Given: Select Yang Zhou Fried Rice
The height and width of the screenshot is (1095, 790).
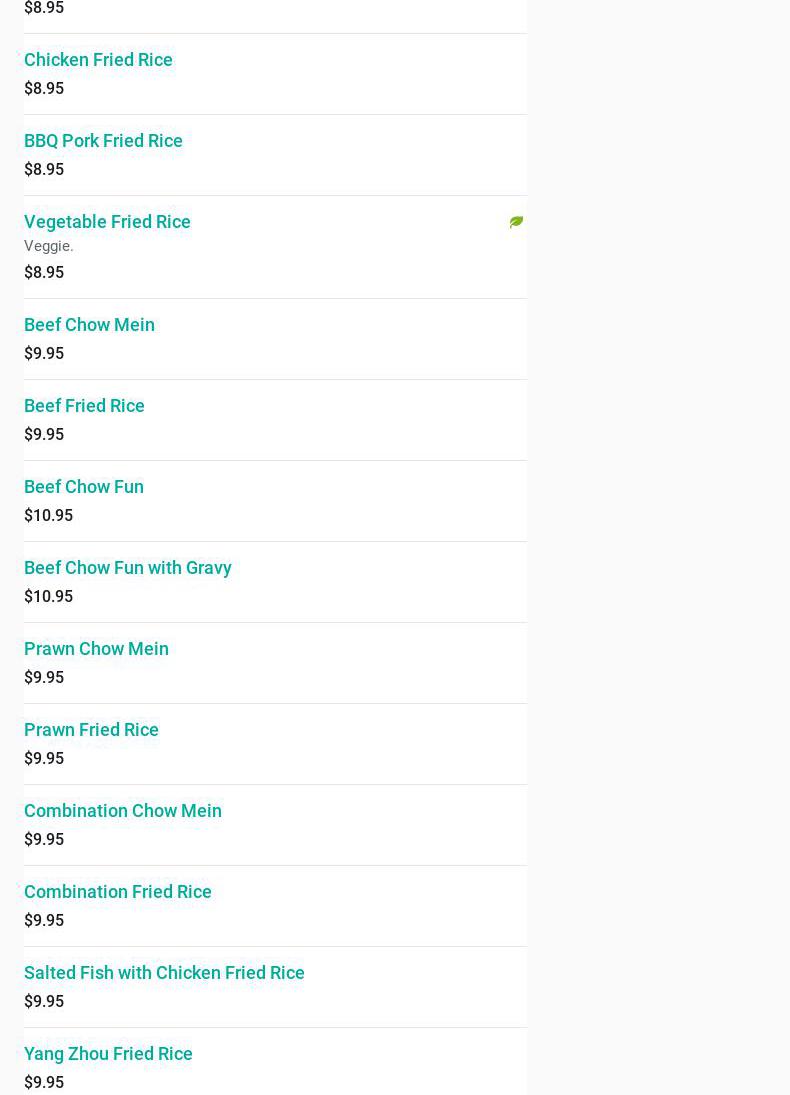Looking at the screenshot, I should coord(108,1054).
